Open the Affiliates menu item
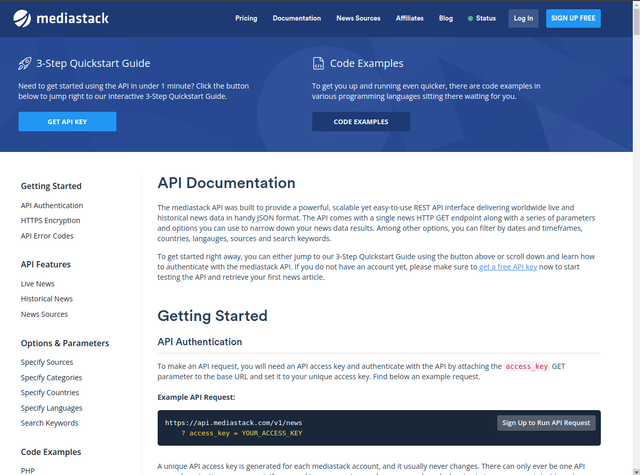Image resolution: width=640 pixels, height=475 pixels. [409, 18]
